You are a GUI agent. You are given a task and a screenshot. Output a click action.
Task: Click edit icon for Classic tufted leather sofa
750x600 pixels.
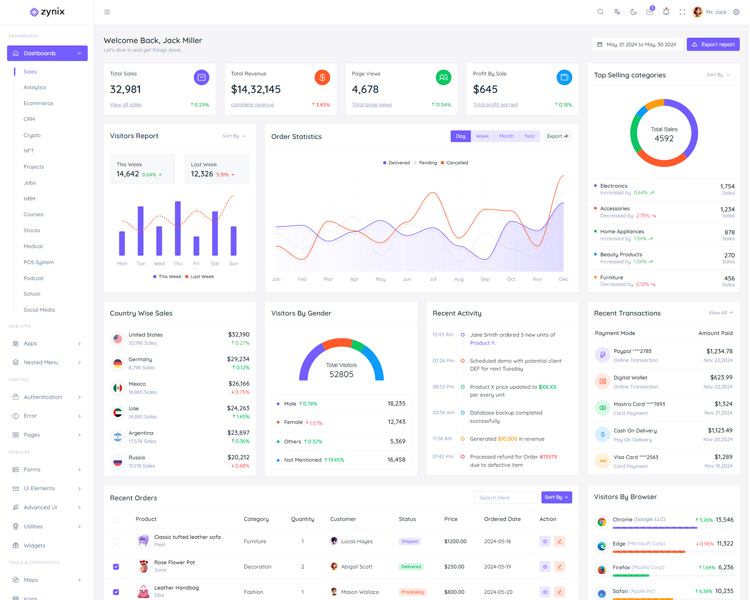(560, 541)
